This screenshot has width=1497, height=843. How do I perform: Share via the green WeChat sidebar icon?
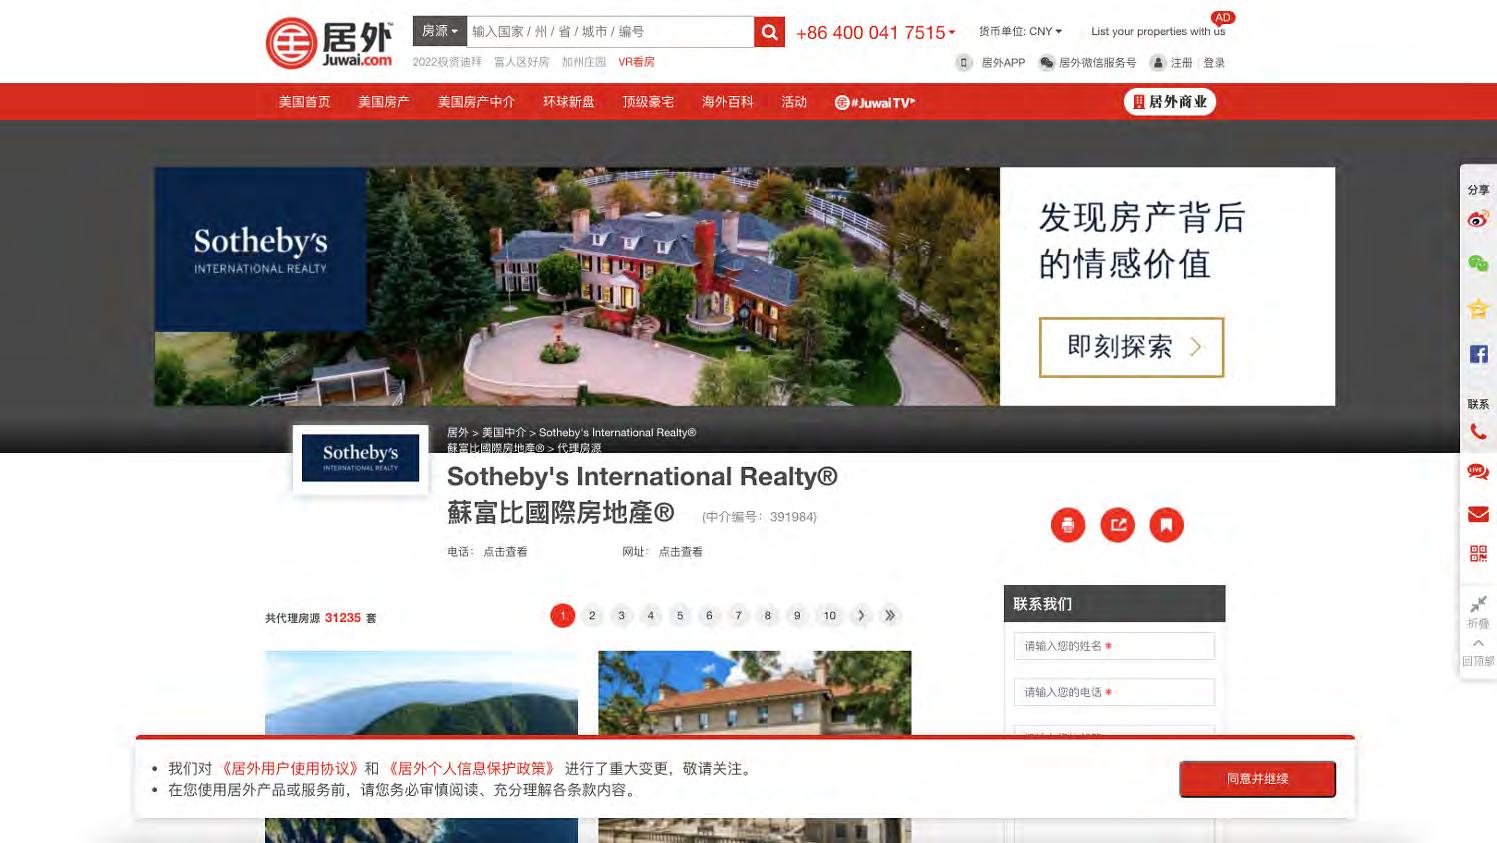tap(1478, 264)
